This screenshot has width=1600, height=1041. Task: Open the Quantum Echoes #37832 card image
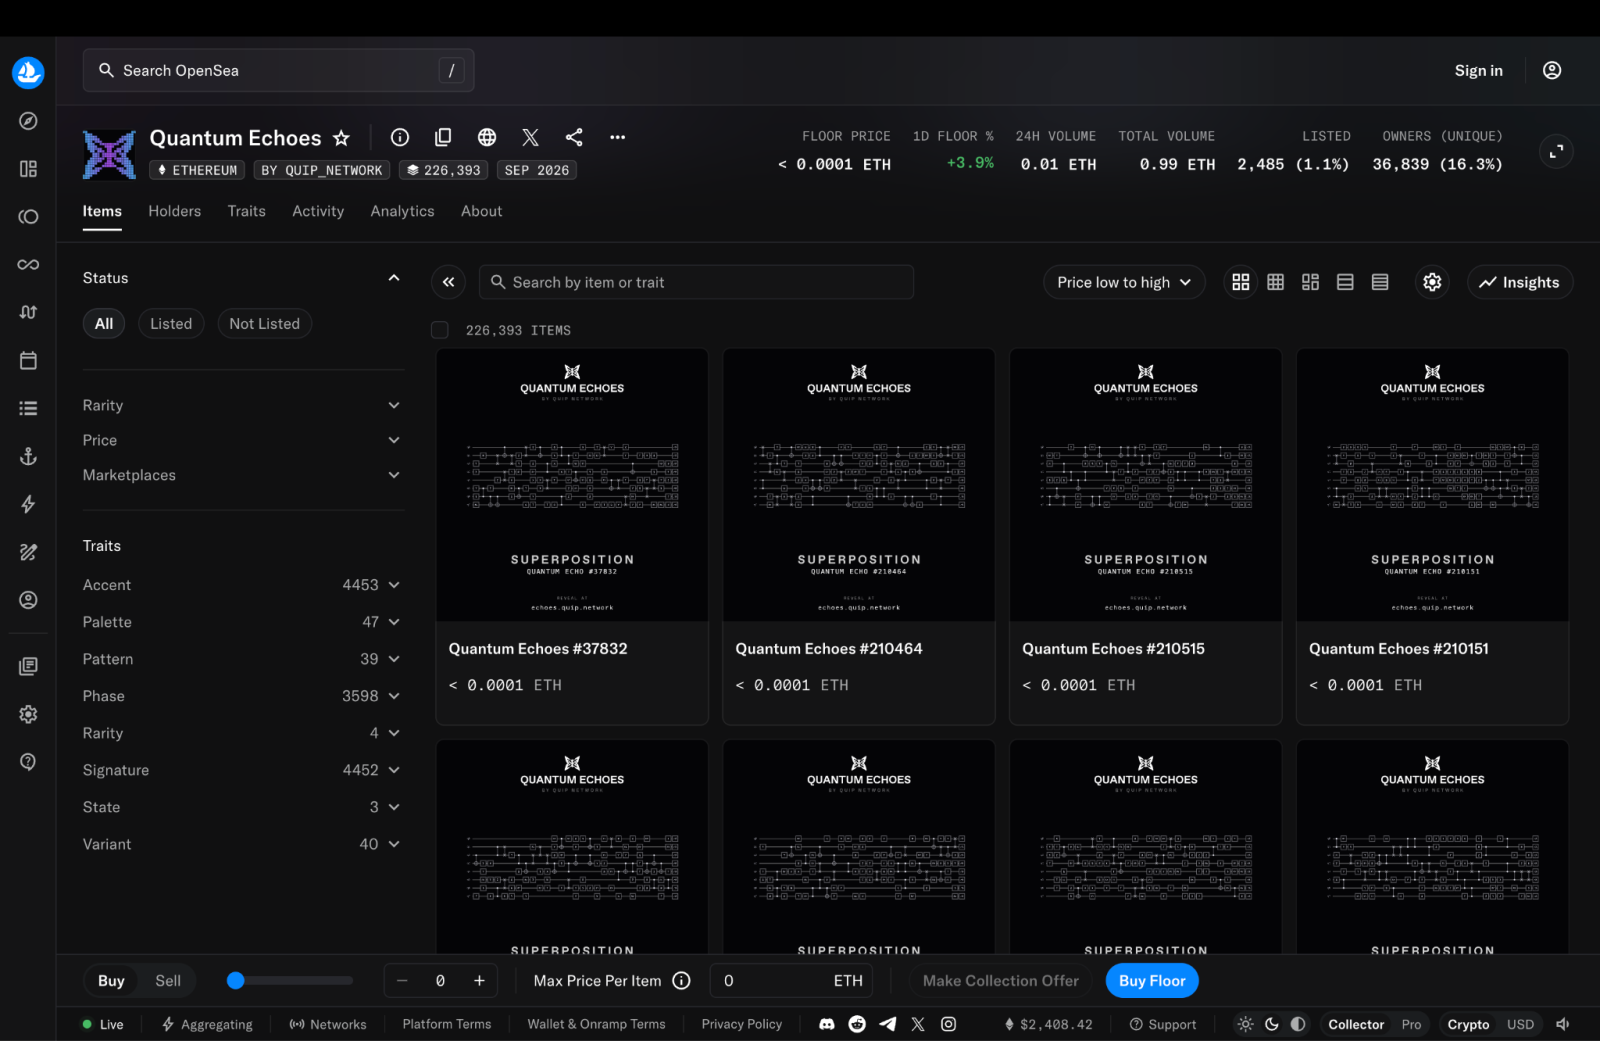click(x=572, y=485)
